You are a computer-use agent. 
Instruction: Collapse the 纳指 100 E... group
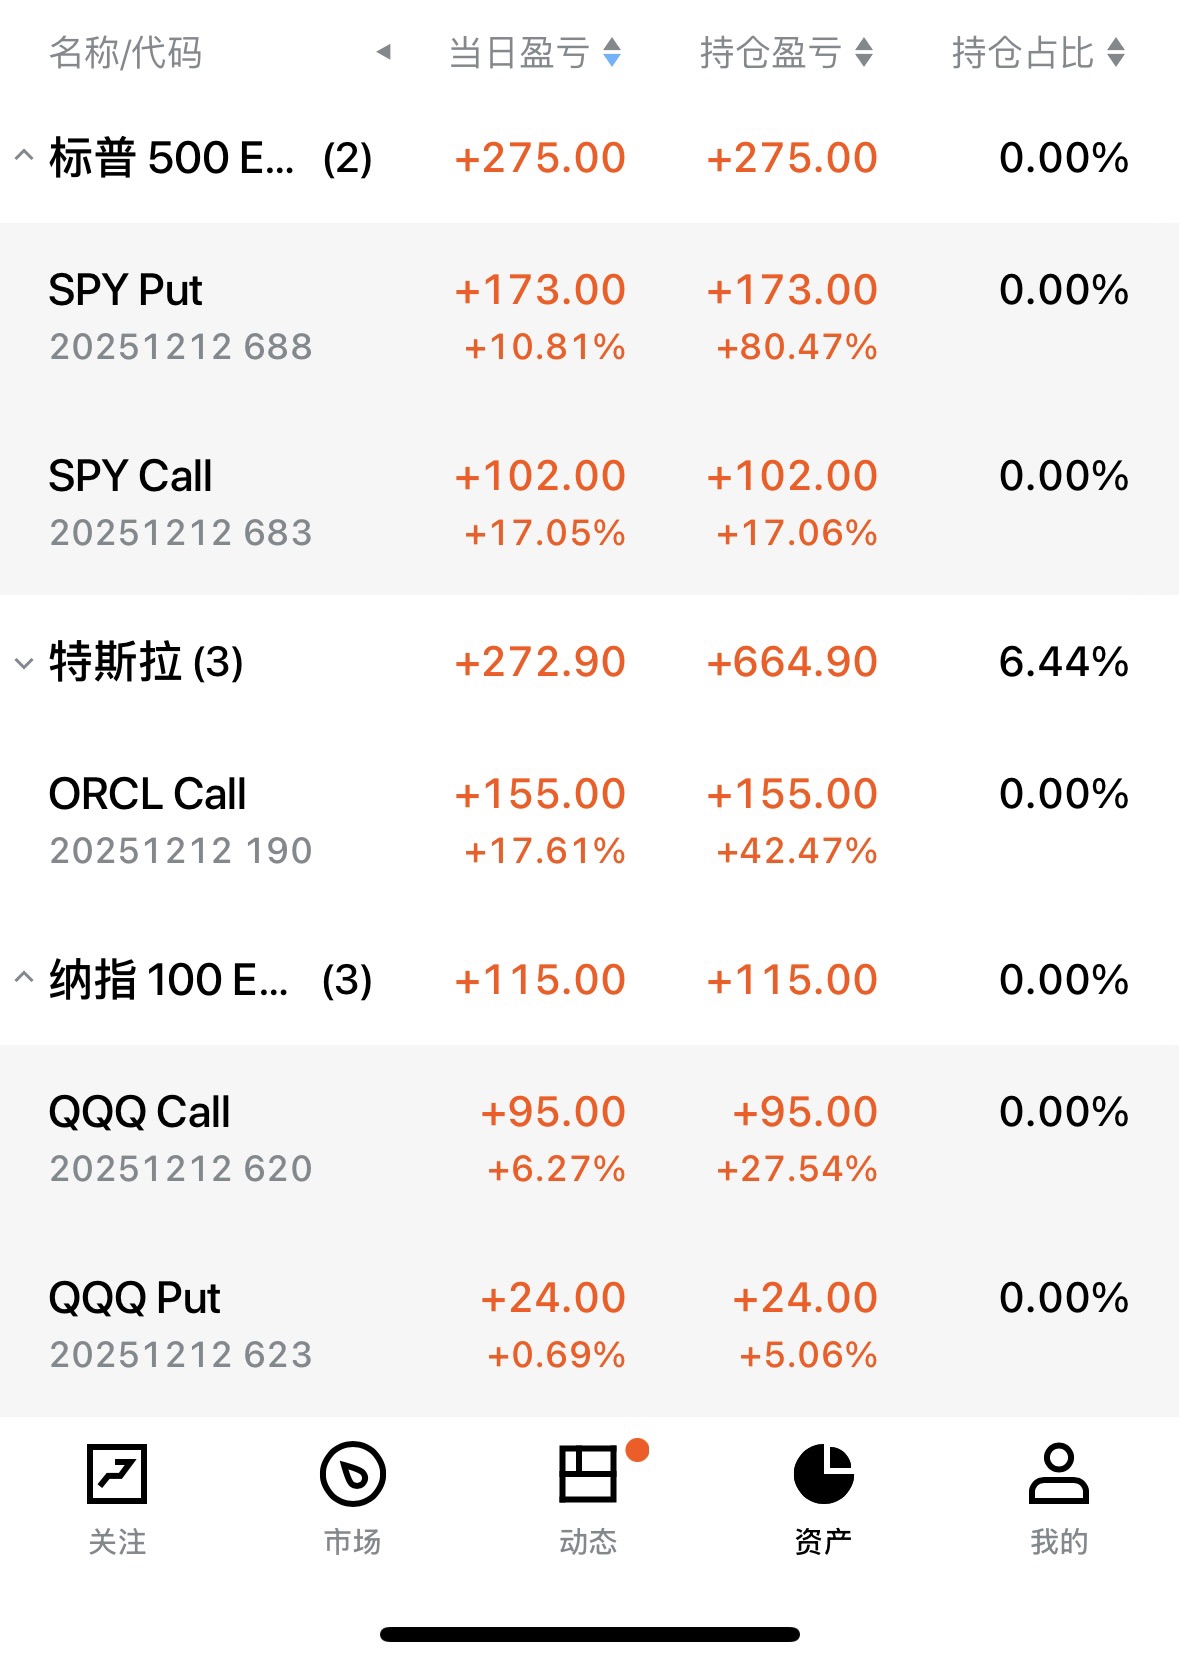pyautogui.click(x=24, y=979)
